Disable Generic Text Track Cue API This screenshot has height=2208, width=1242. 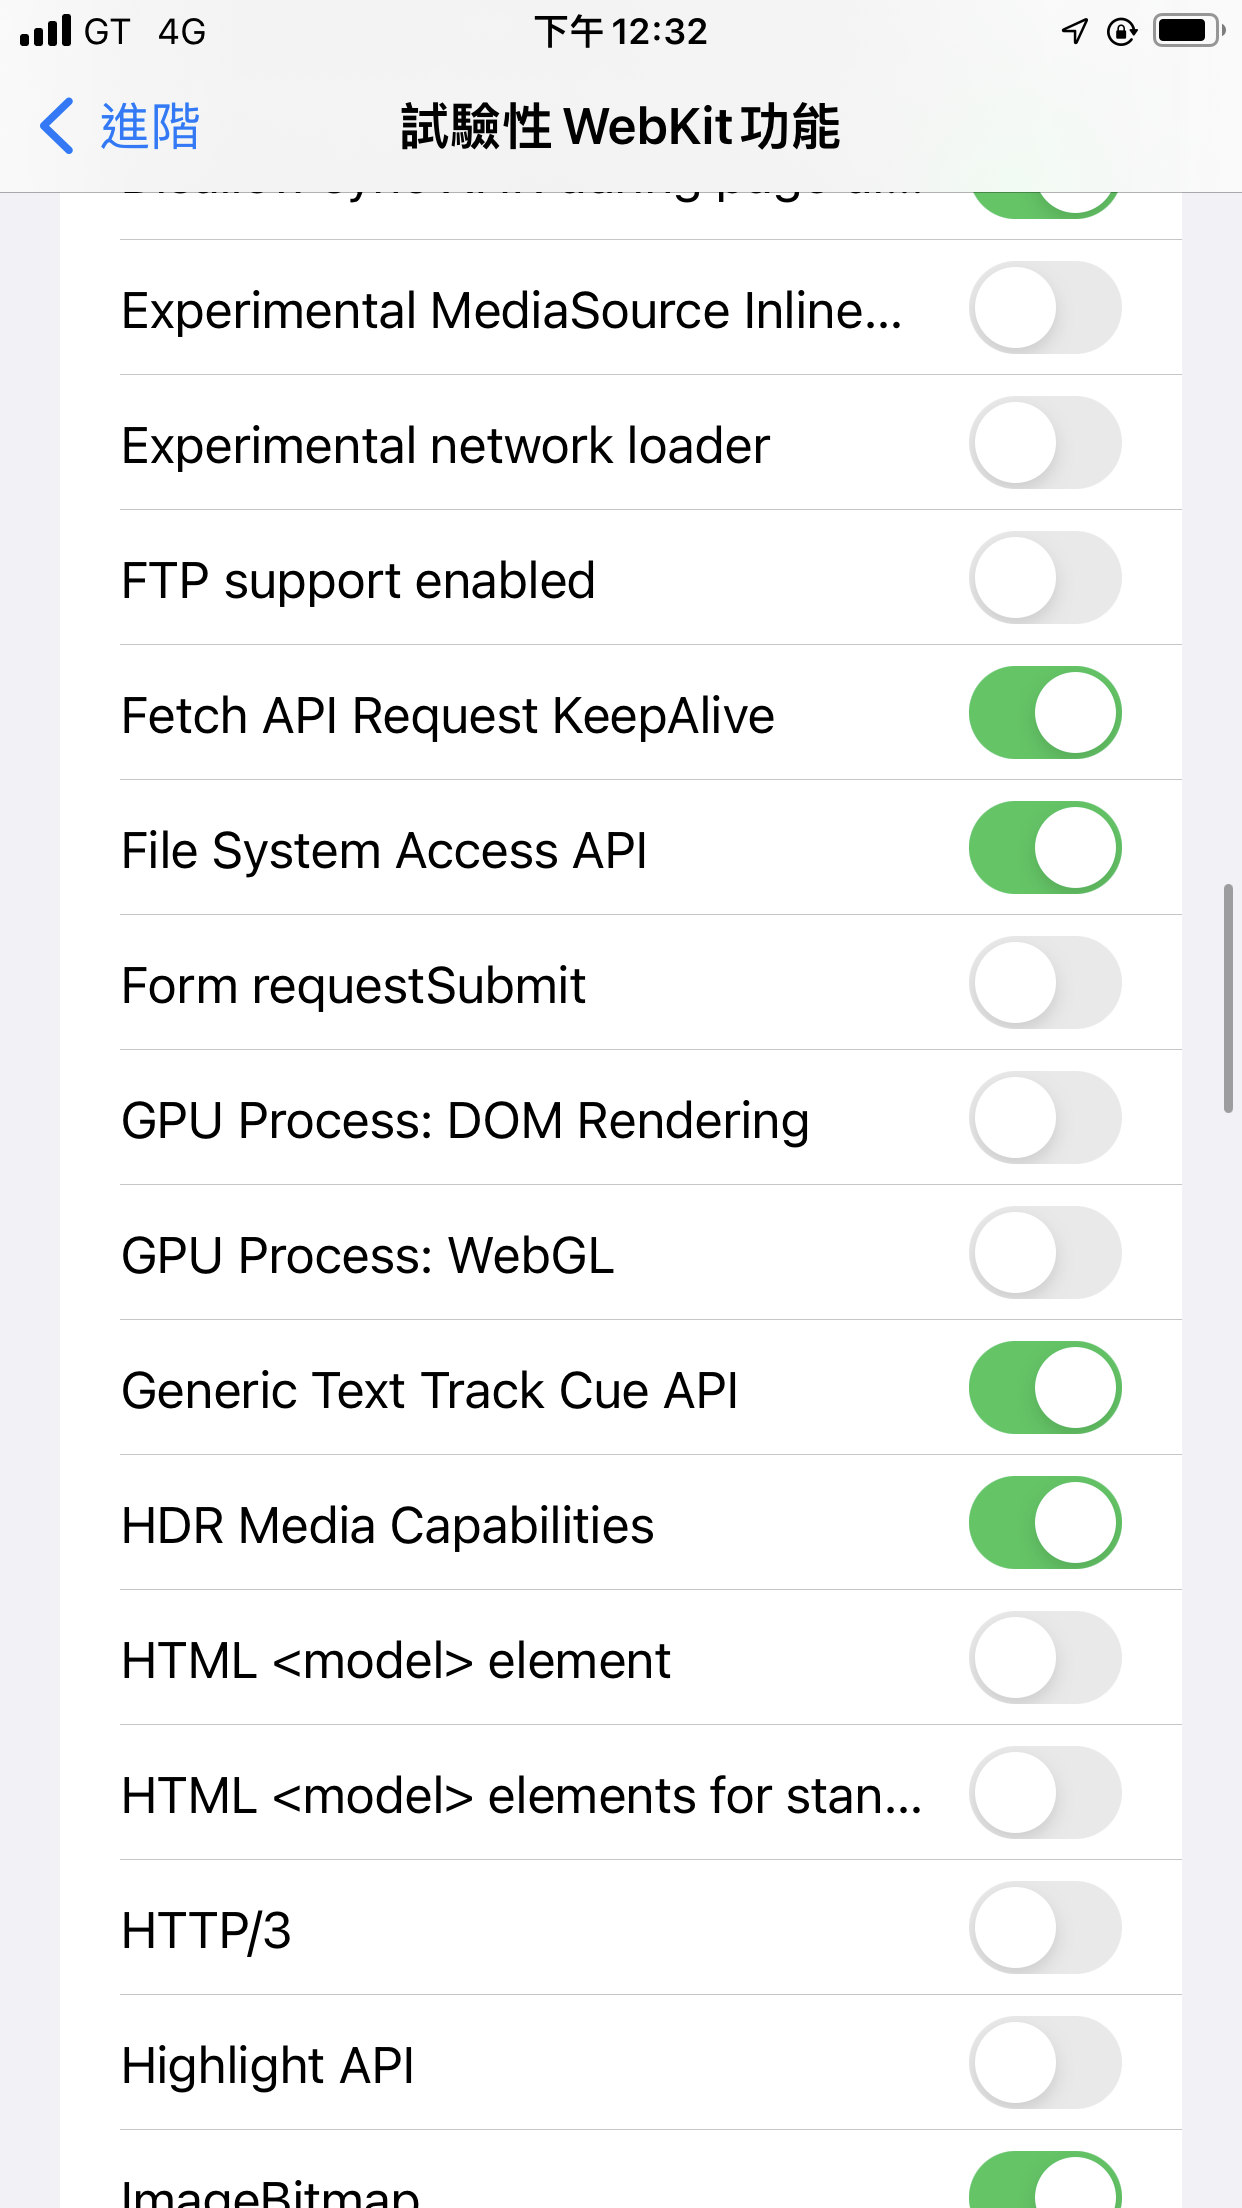coord(1044,1388)
